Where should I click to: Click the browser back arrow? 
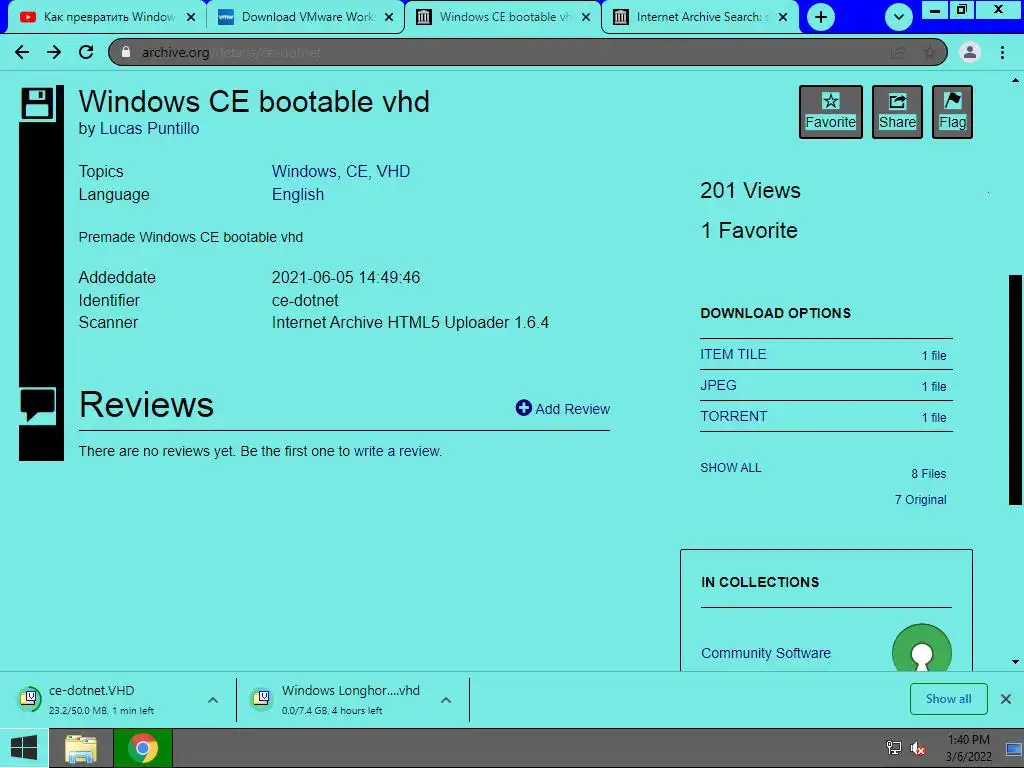[x=22, y=52]
